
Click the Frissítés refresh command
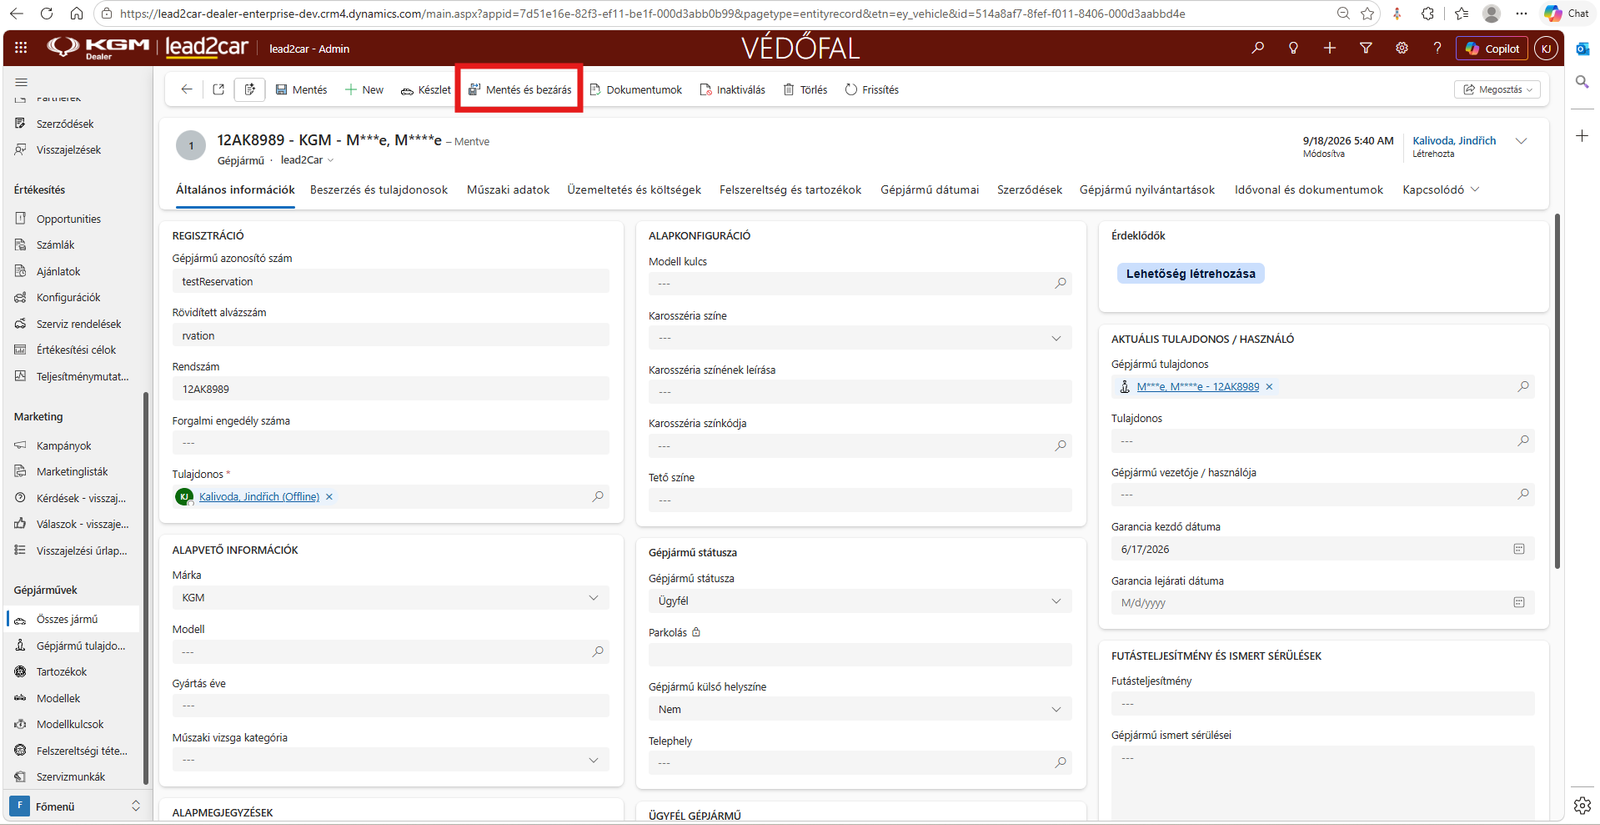point(872,89)
